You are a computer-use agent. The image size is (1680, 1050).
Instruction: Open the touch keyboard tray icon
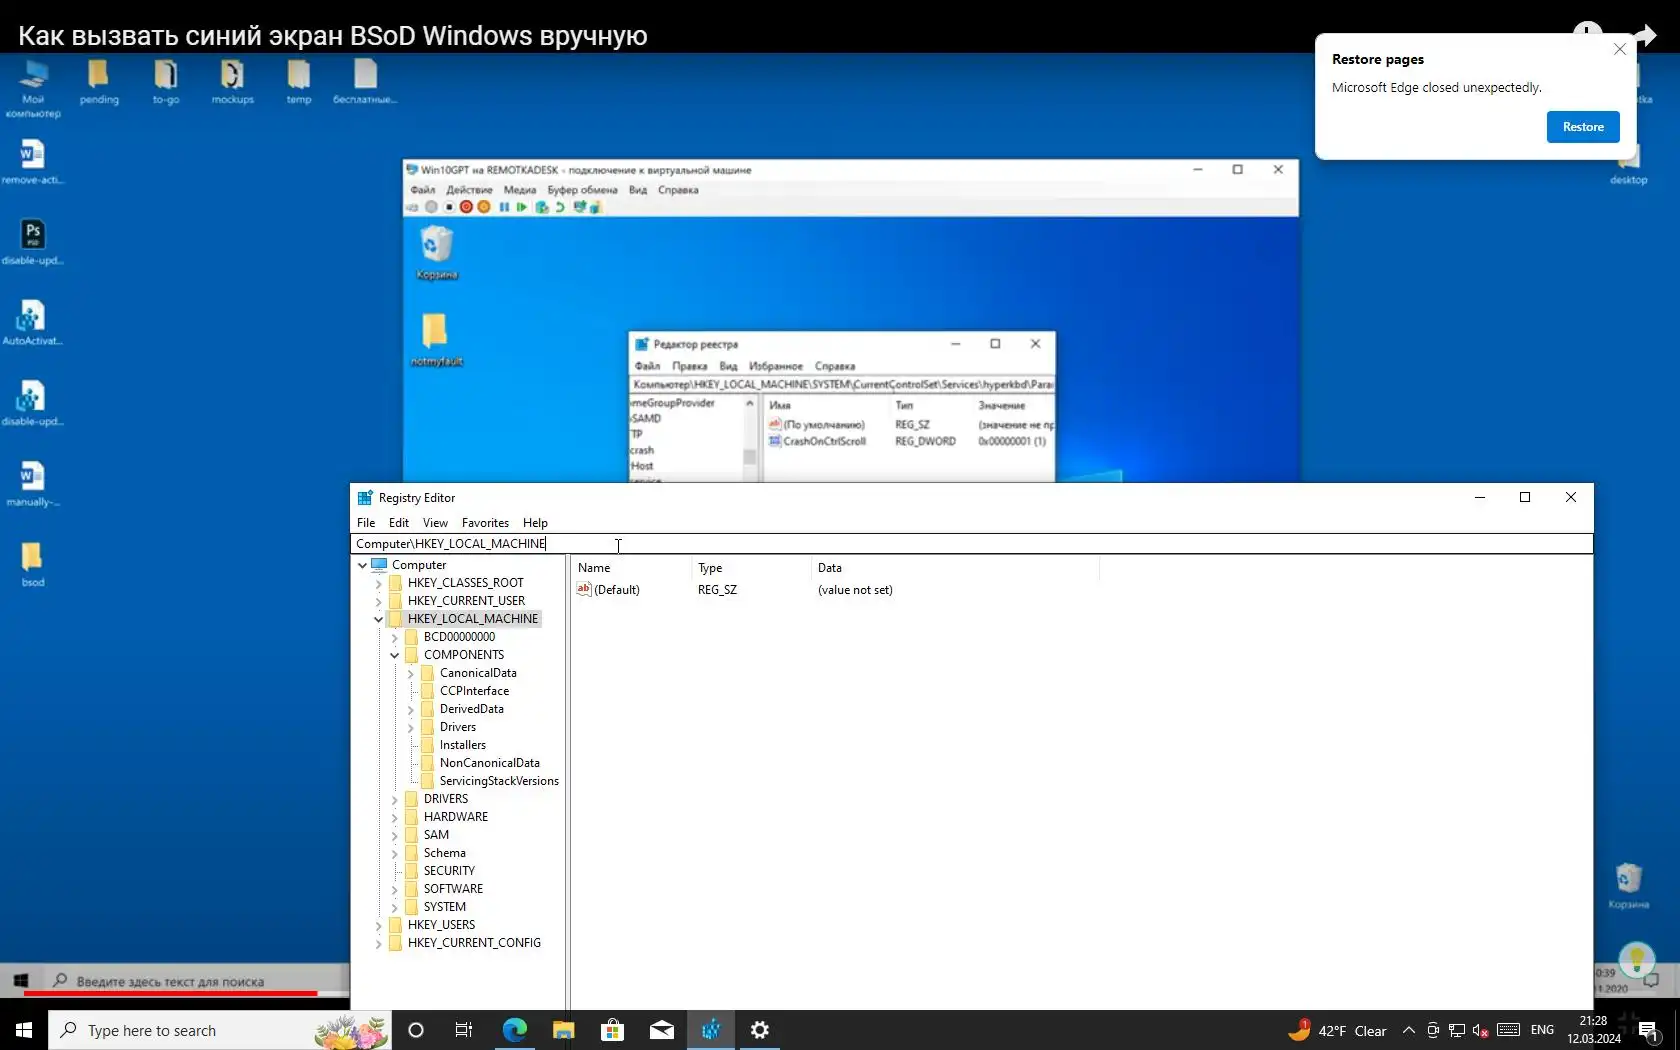pos(1509,1030)
